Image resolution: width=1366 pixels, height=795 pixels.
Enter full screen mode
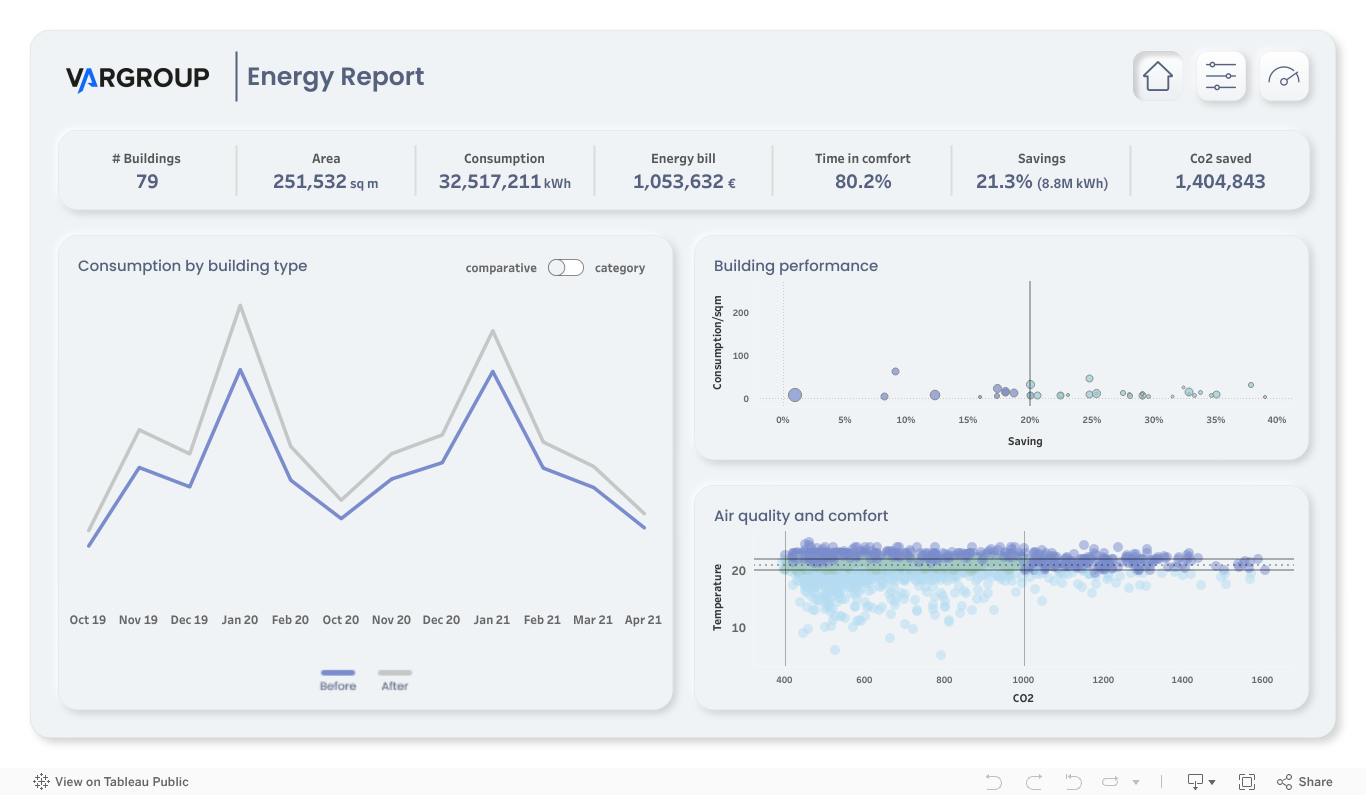click(x=1247, y=782)
